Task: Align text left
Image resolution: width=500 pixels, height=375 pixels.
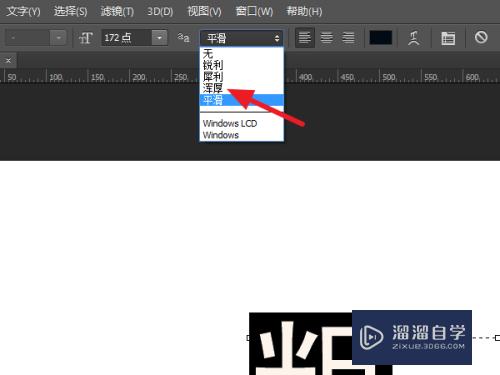Action: pyautogui.click(x=305, y=38)
